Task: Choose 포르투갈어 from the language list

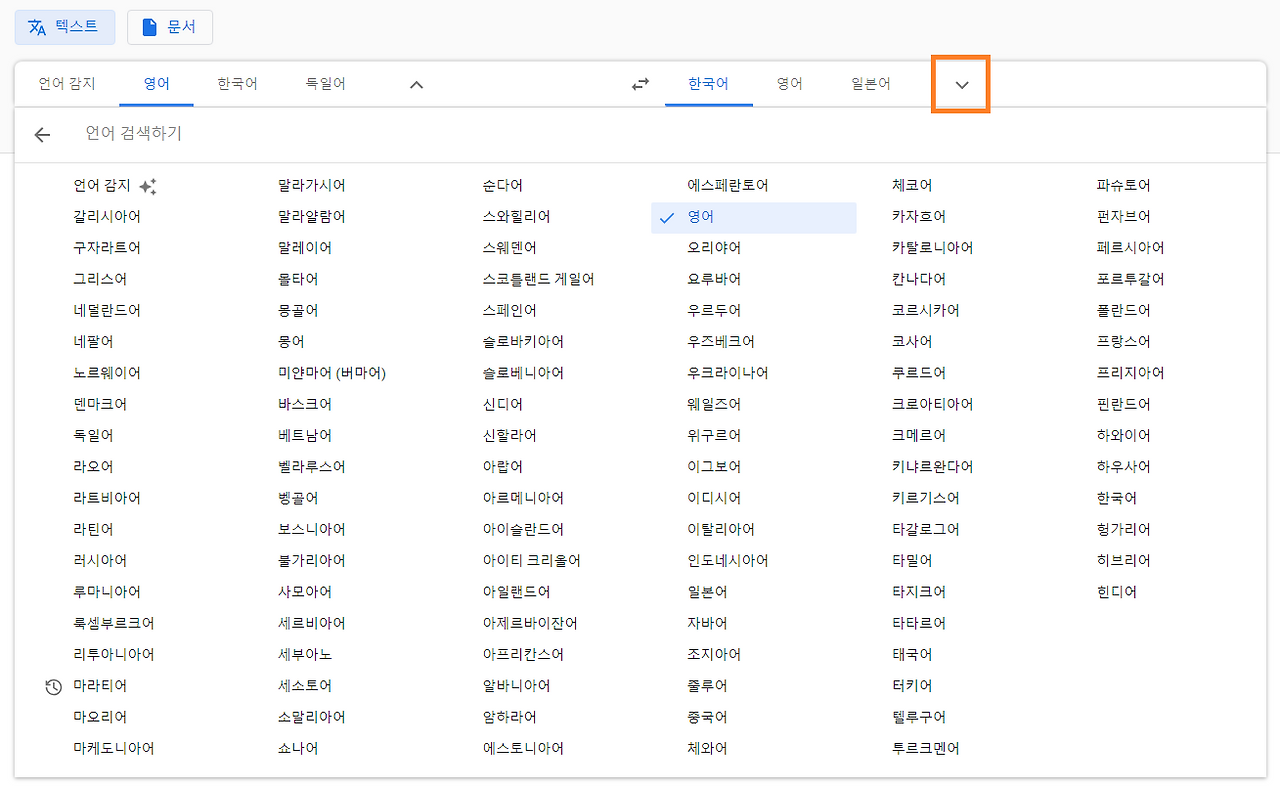Action: pyautogui.click(x=1131, y=279)
